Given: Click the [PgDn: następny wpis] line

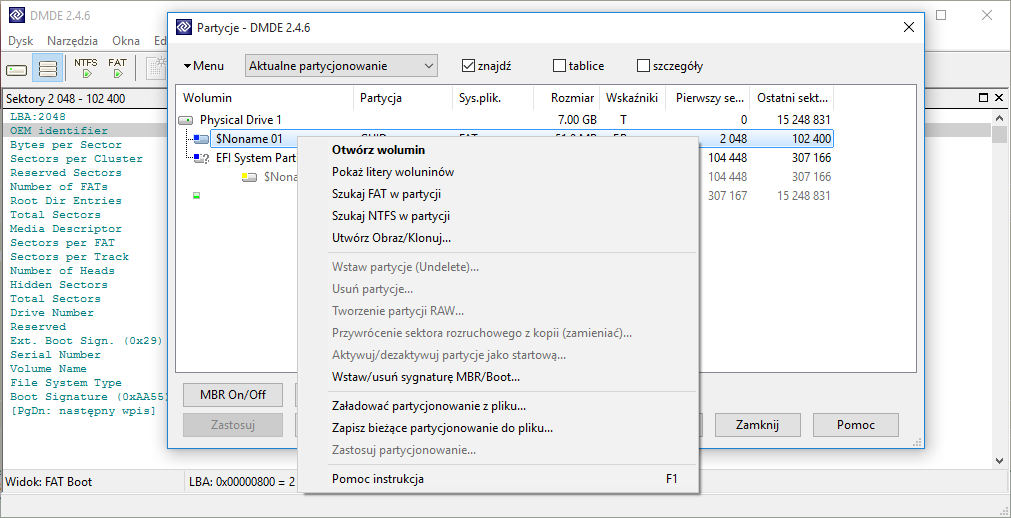Looking at the screenshot, I should pyautogui.click(x=83, y=411).
